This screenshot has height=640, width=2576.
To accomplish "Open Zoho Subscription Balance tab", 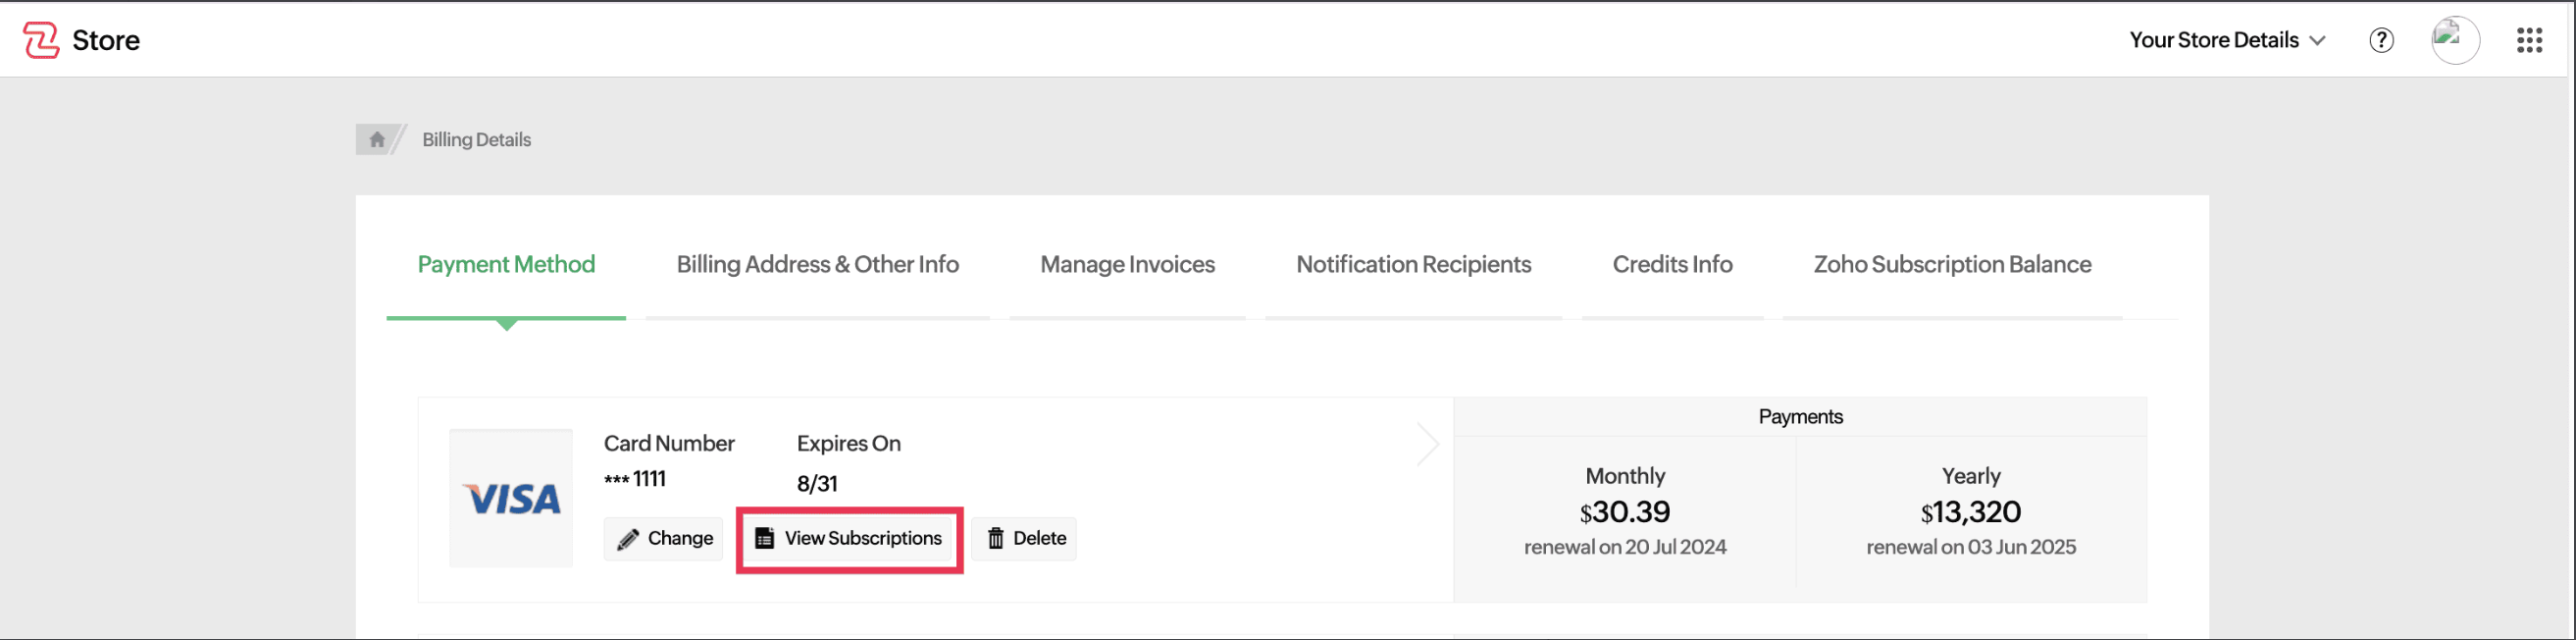I will 1952,264.
